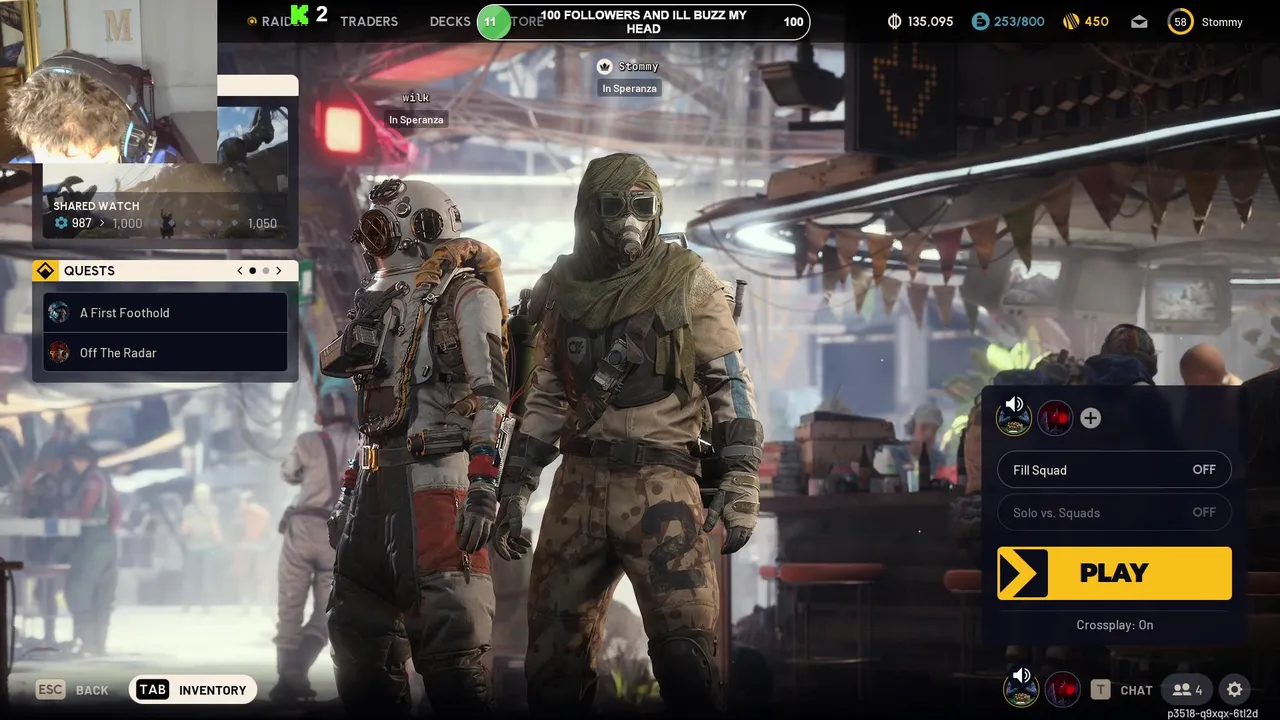This screenshot has height=720, width=1280.
Task: Start matchmaking with the PLAY button
Action: click(x=1114, y=573)
